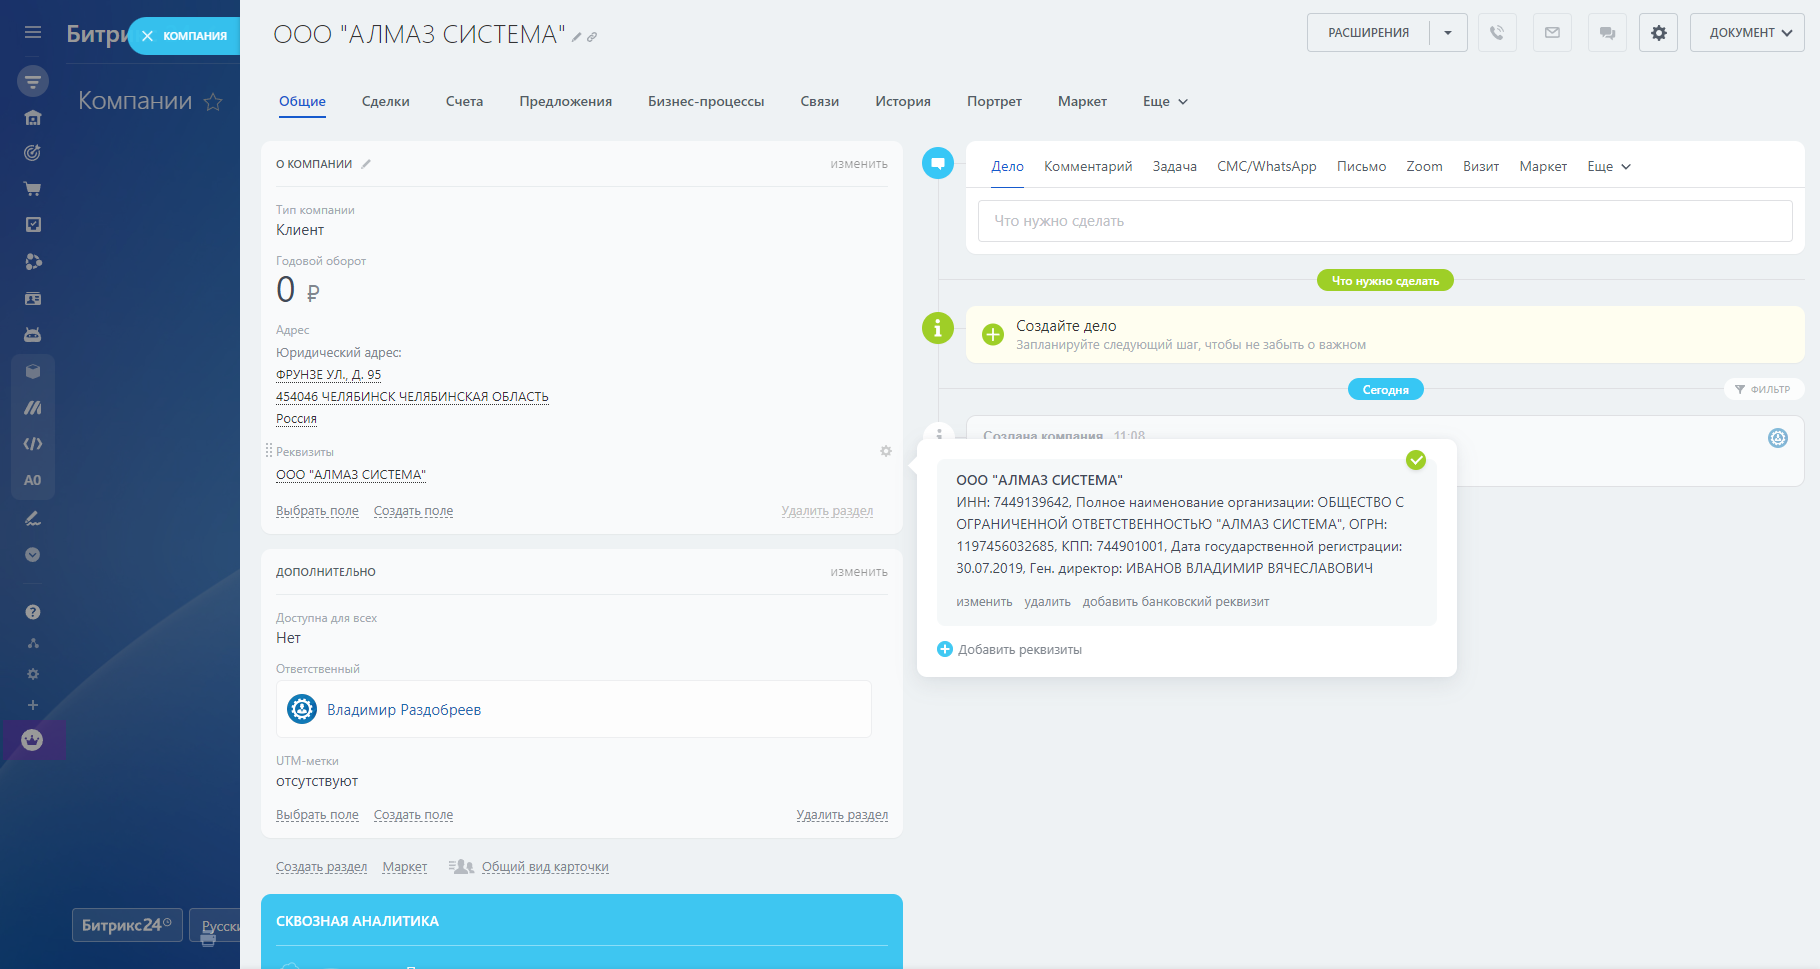Viewport: 1820px width, 969px height.
Task: Open the checkmark tasks sidebar icon
Action: [x=33, y=225]
